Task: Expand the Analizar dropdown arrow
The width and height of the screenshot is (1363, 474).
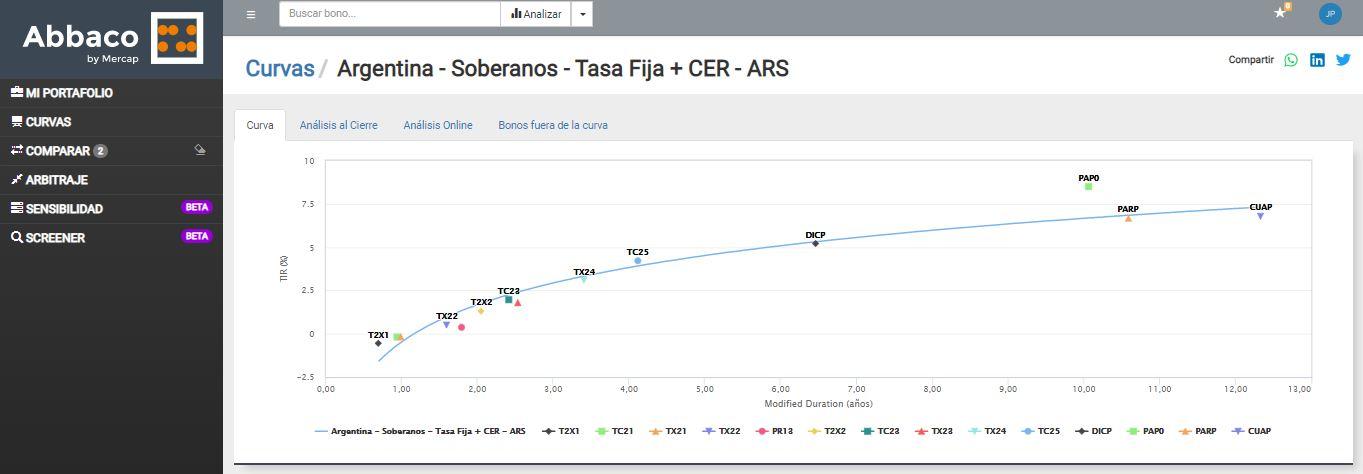Action: point(582,14)
